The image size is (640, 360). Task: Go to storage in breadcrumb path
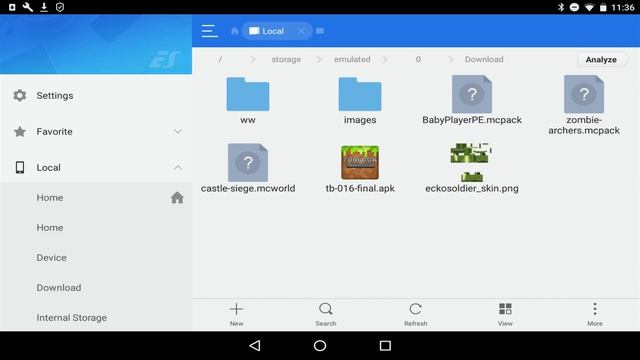286,60
